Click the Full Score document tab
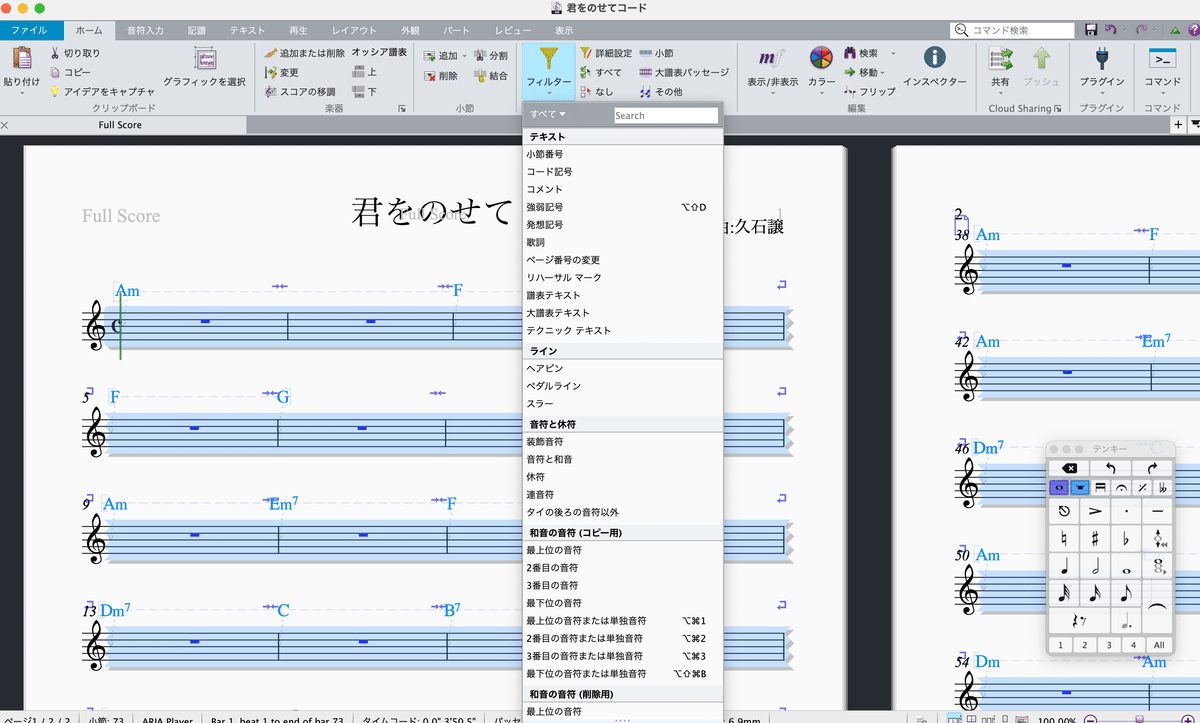The width and height of the screenshot is (1200, 723). (x=120, y=125)
